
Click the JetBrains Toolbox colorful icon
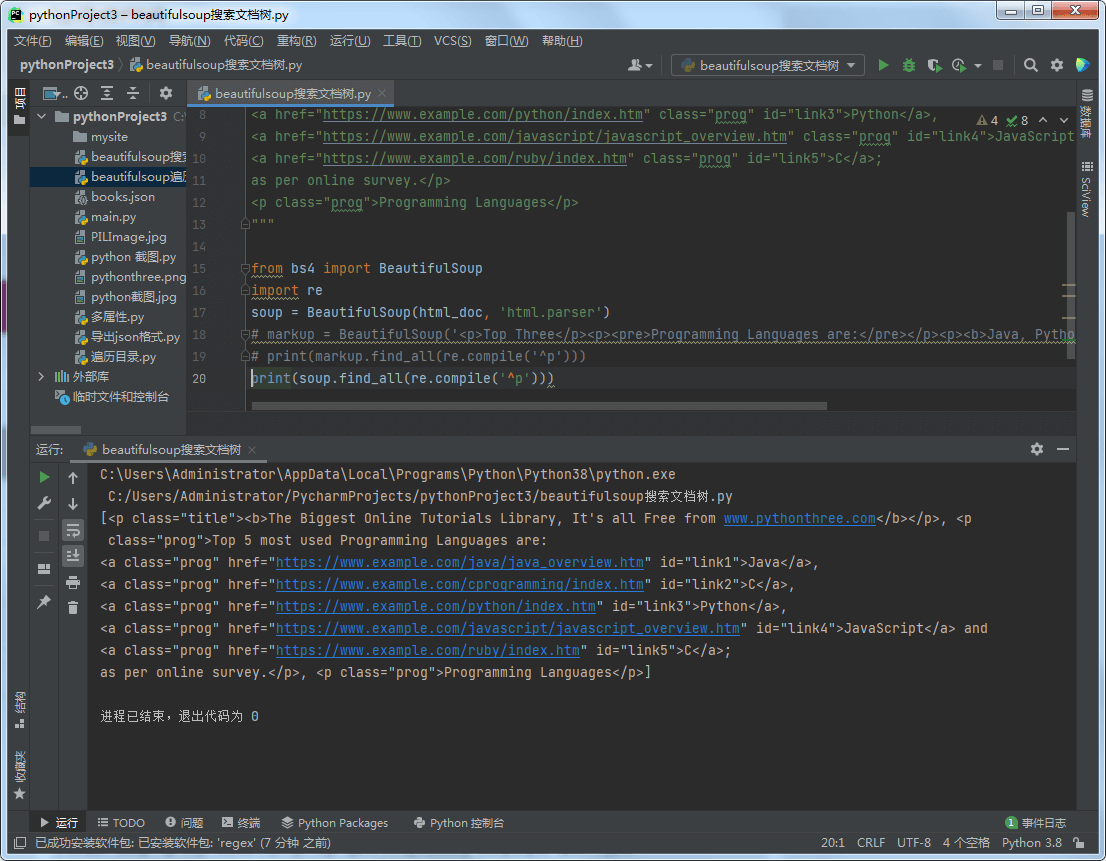tap(1083, 66)
